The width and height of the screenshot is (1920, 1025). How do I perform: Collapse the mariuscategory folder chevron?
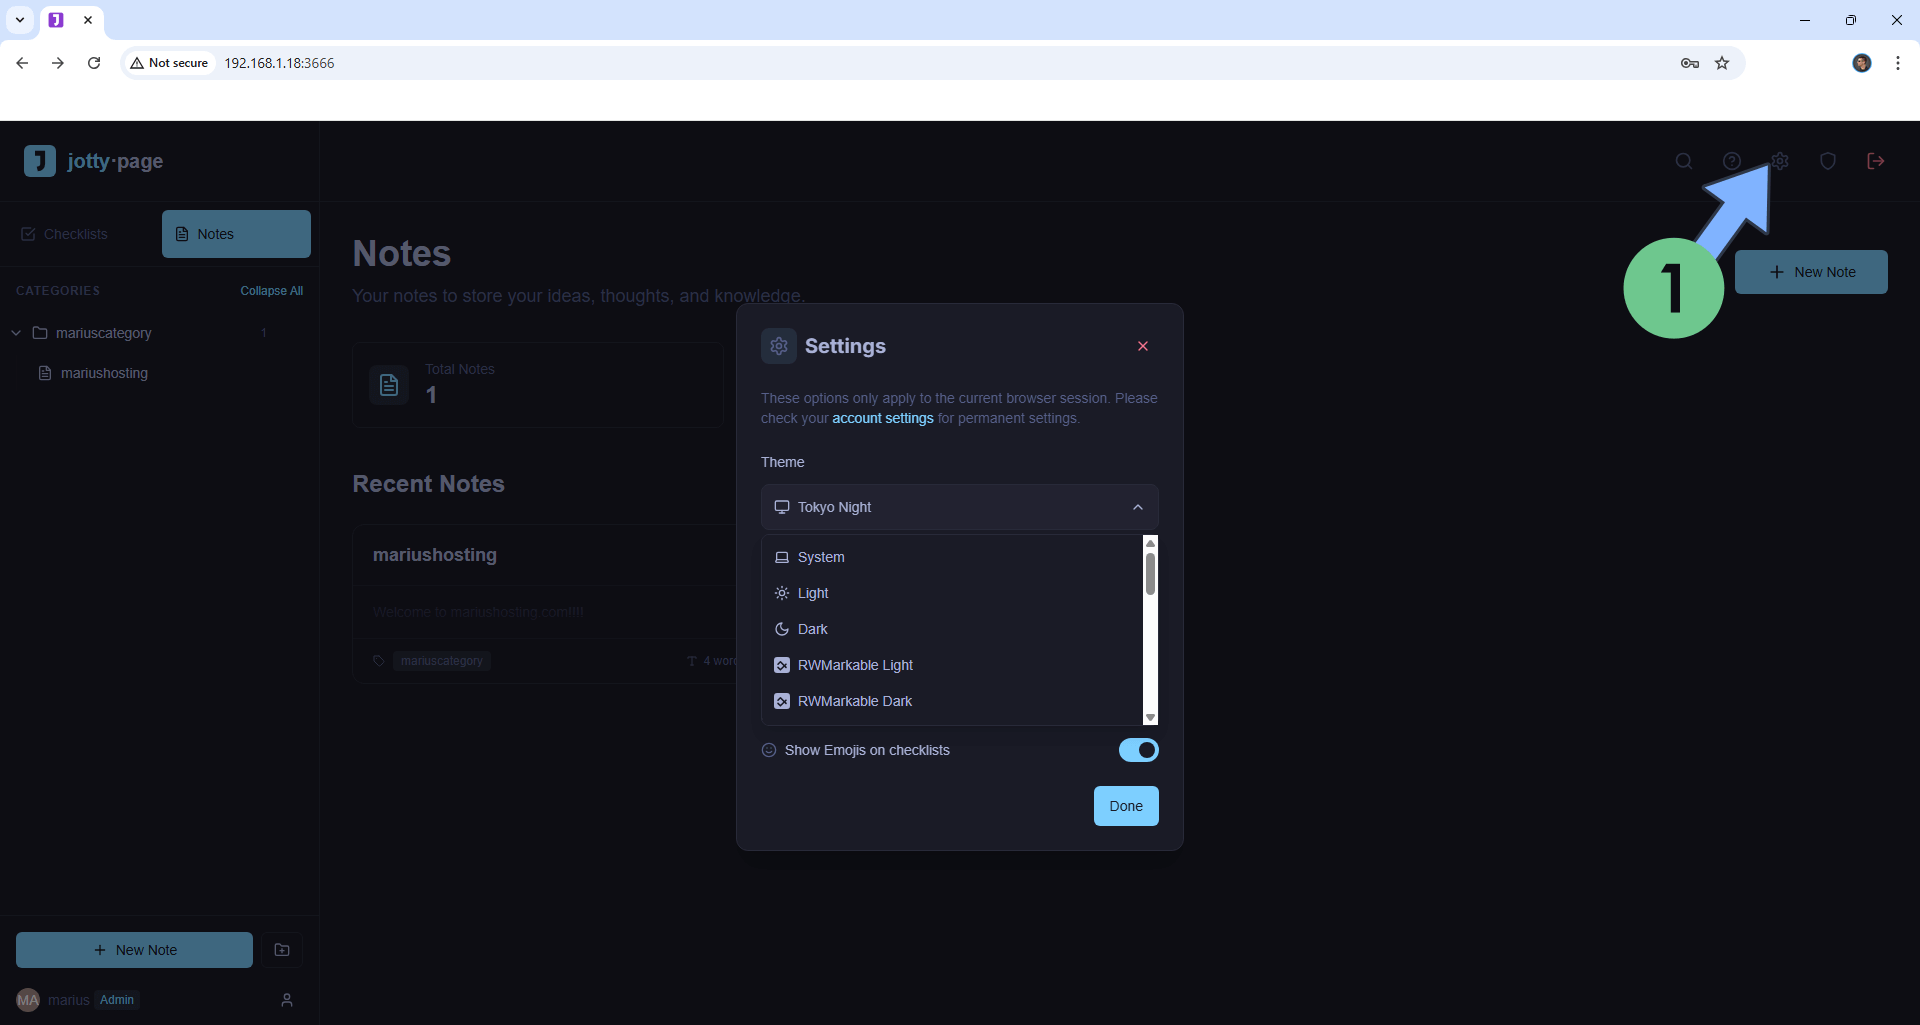pos(16,333)
